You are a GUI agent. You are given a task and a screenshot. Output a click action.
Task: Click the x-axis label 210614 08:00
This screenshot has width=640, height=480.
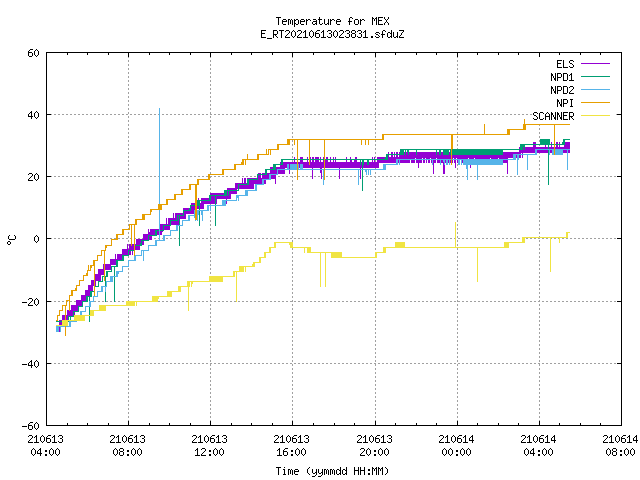620,446
